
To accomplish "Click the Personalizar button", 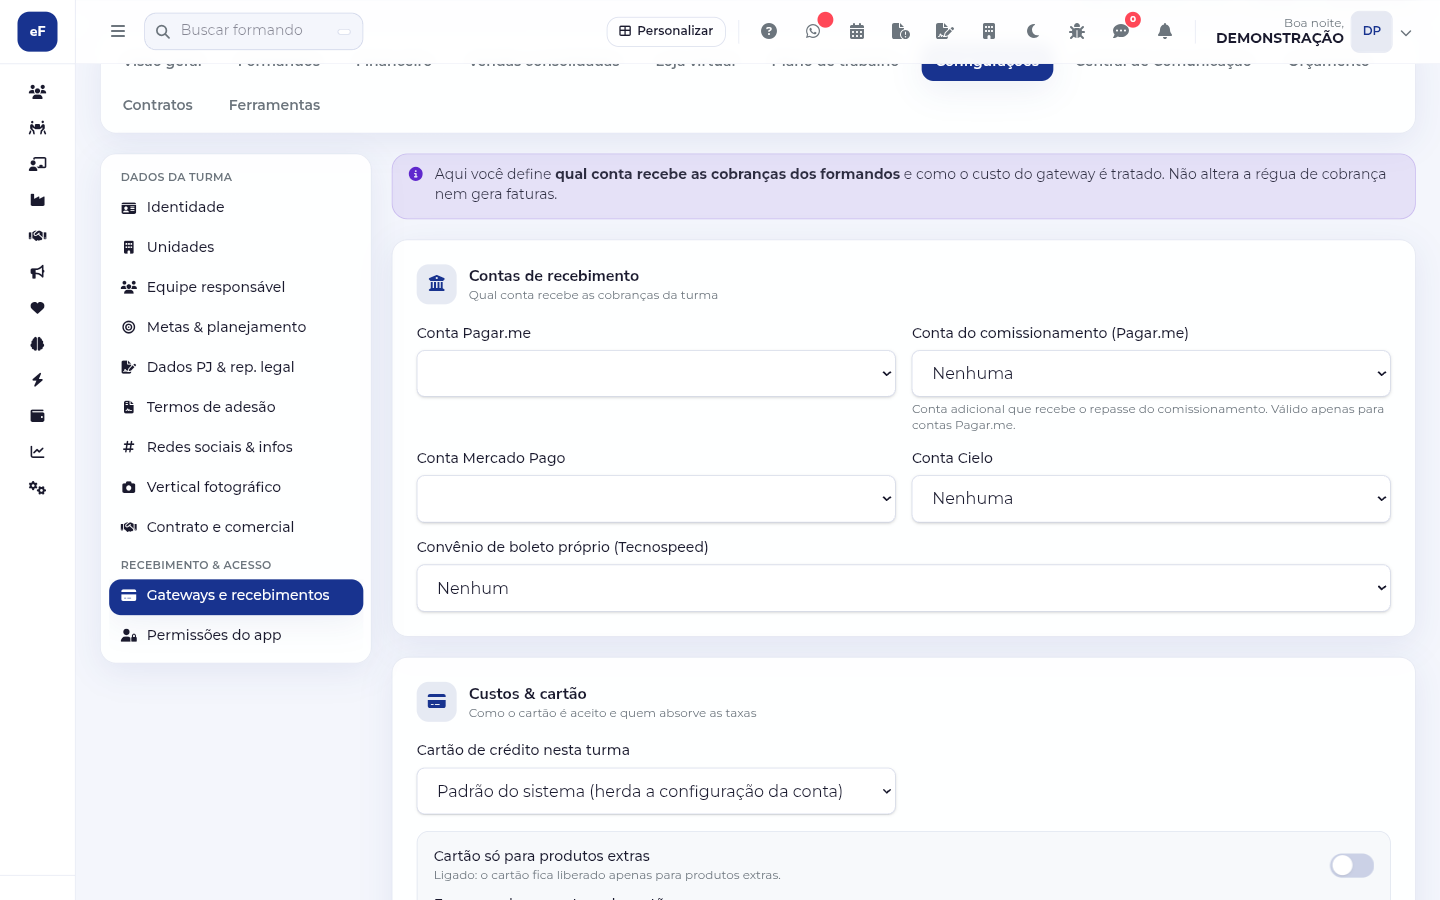I will 666,31.
